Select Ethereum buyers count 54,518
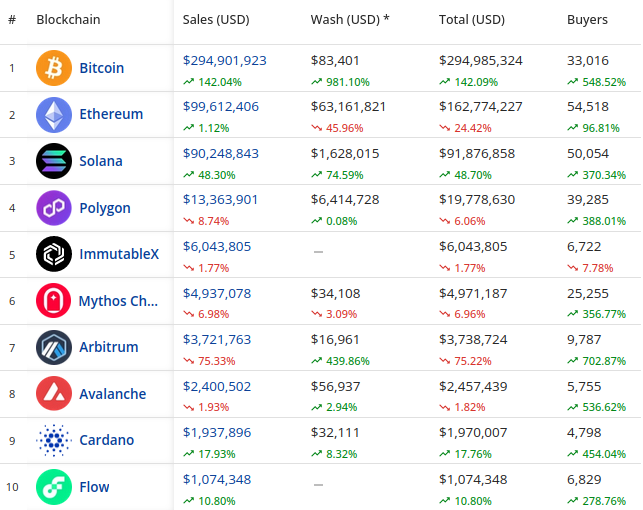643x510 pixels. [x=588, y=107]
